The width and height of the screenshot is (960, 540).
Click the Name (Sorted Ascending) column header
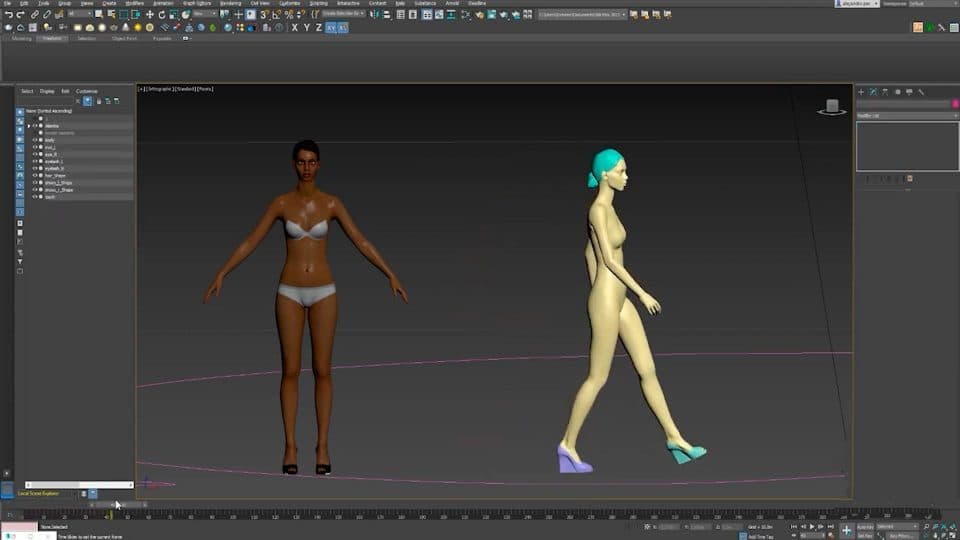tap(49, 111)
